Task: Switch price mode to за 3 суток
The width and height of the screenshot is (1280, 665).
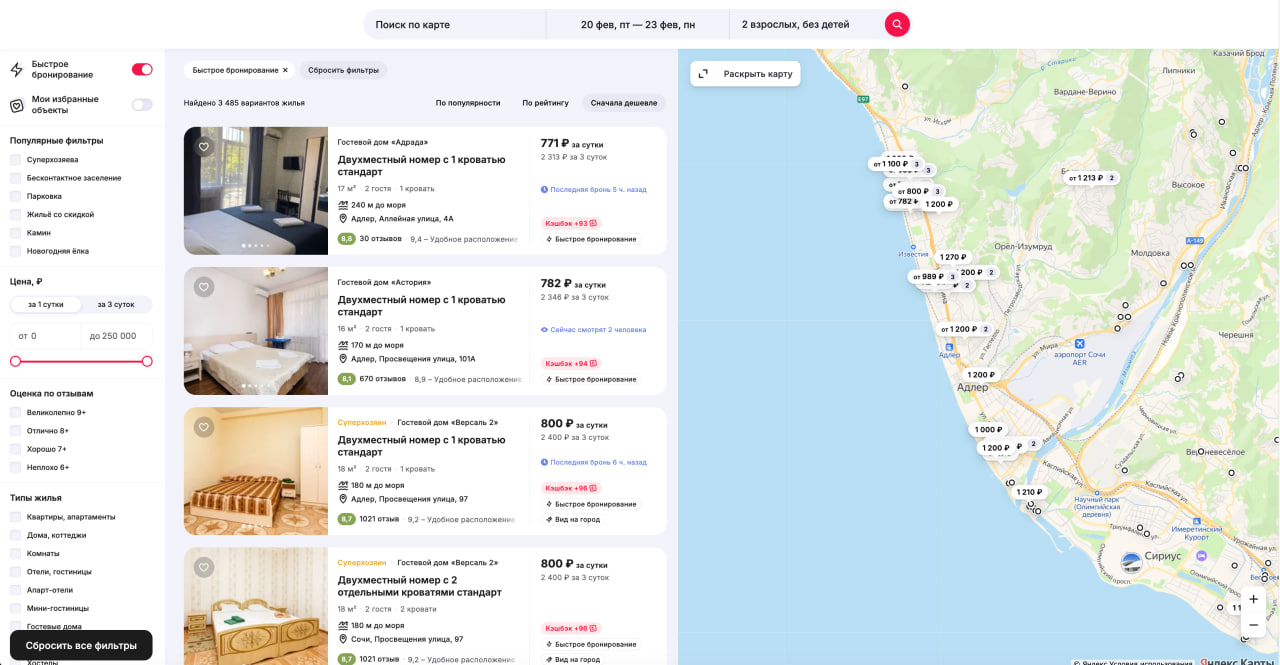Action: [x=116, y=304]
